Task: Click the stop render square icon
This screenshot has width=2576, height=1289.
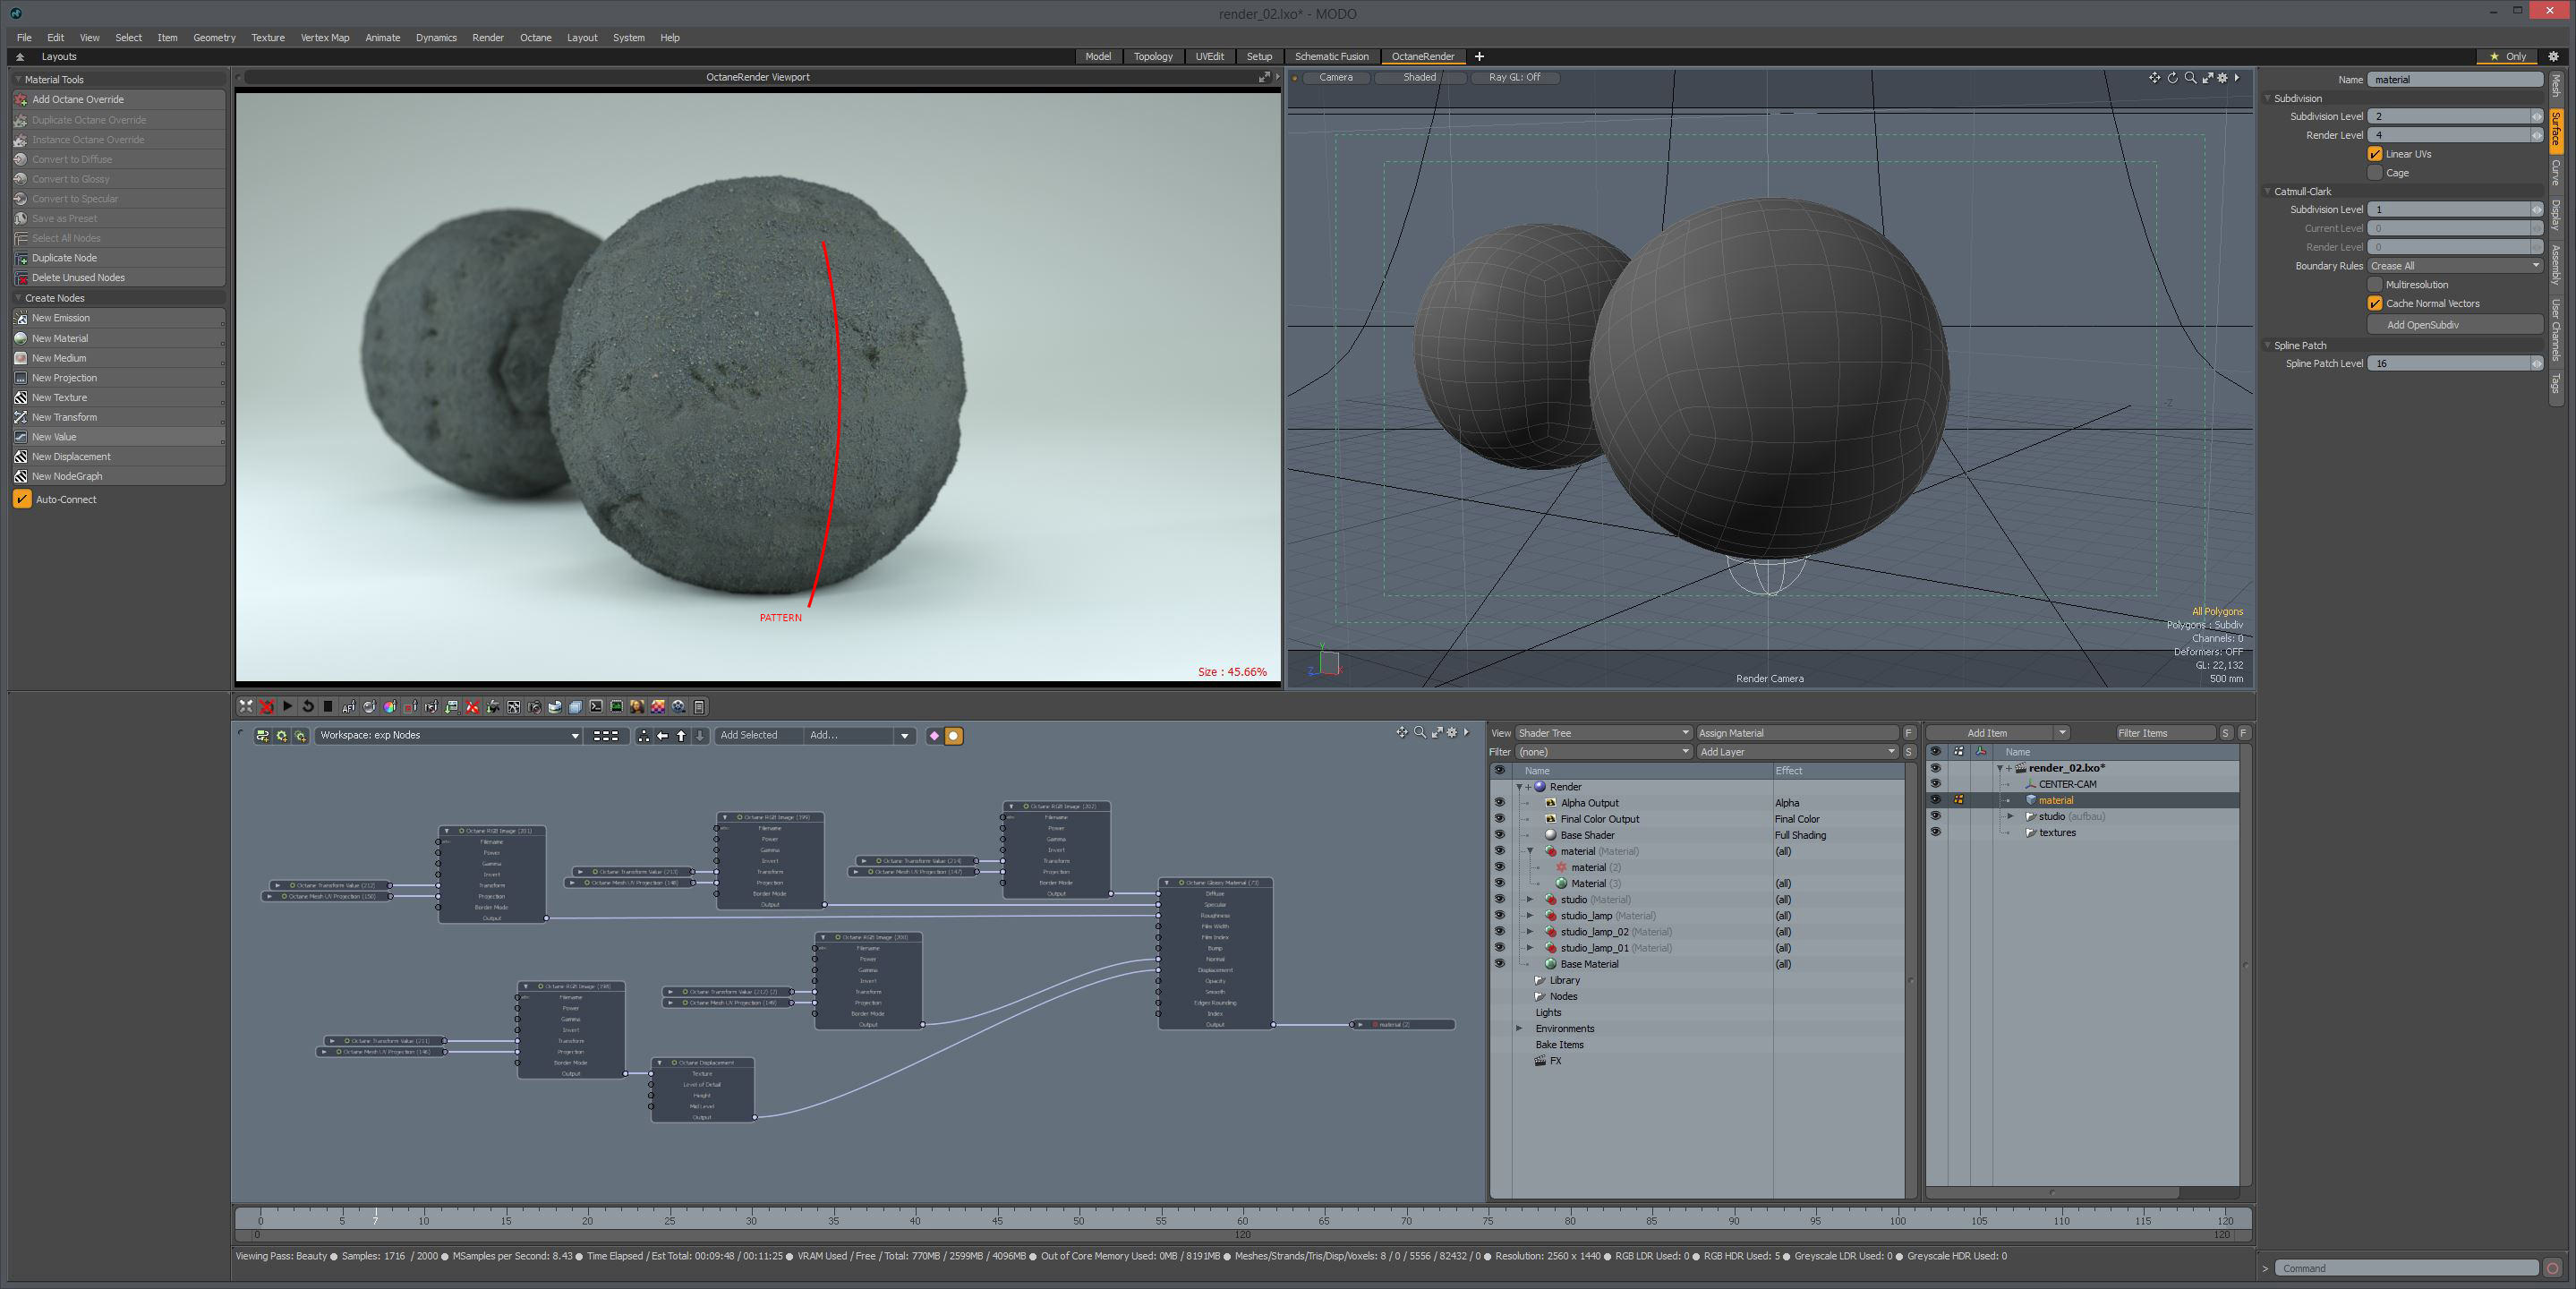Action: pos(328,706)
